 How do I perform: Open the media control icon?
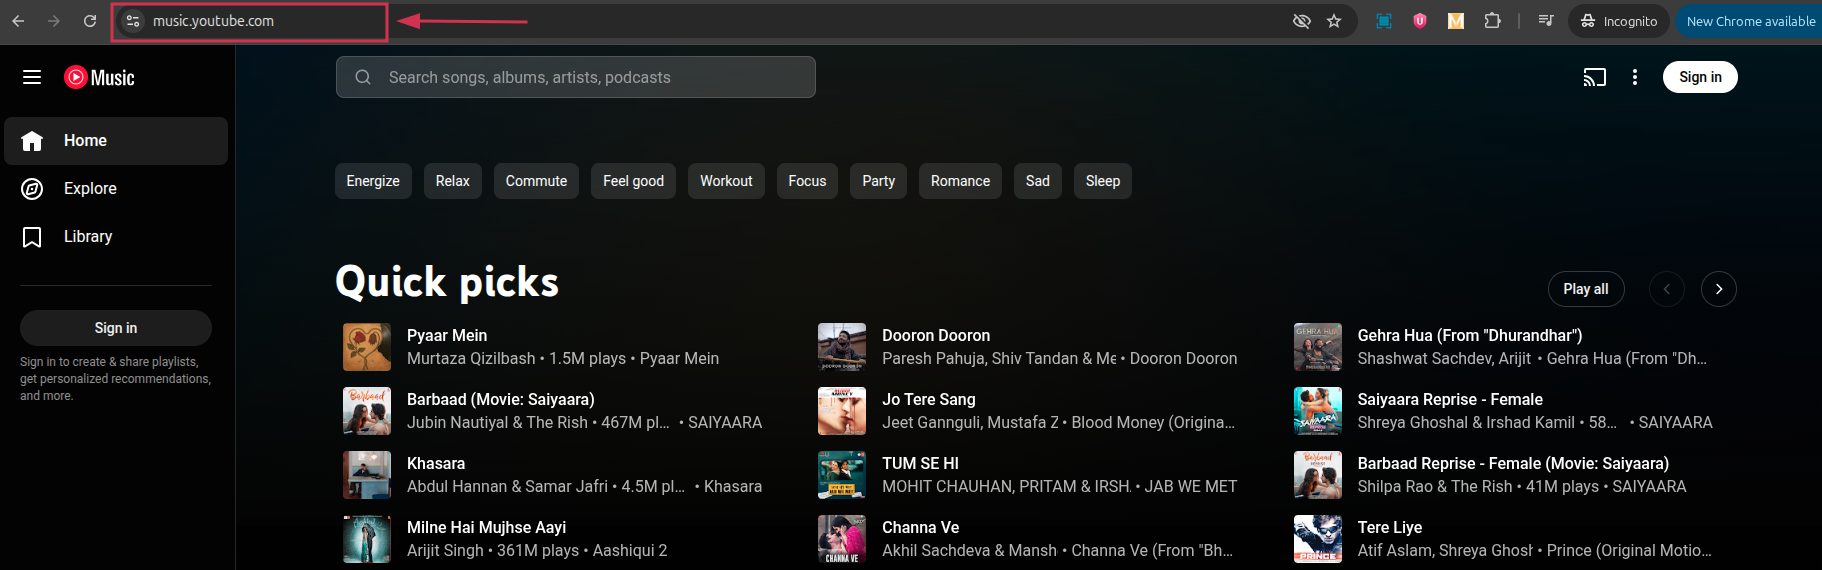(1546, 21)
